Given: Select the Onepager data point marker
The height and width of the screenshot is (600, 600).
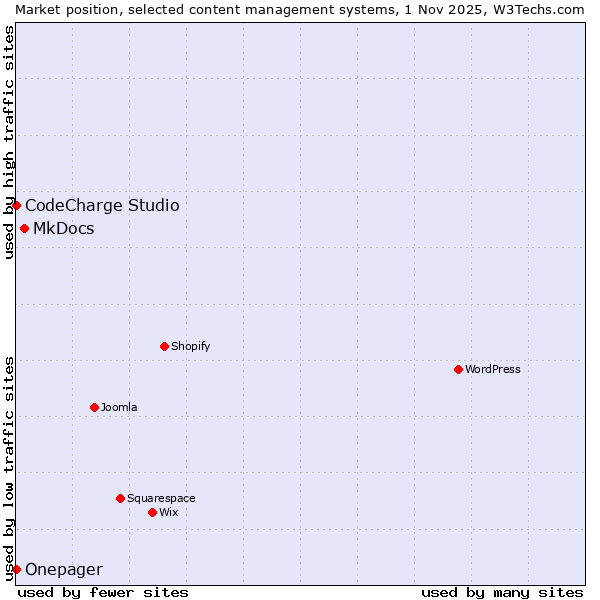Looking at the screenshot, I should point(16,569).
